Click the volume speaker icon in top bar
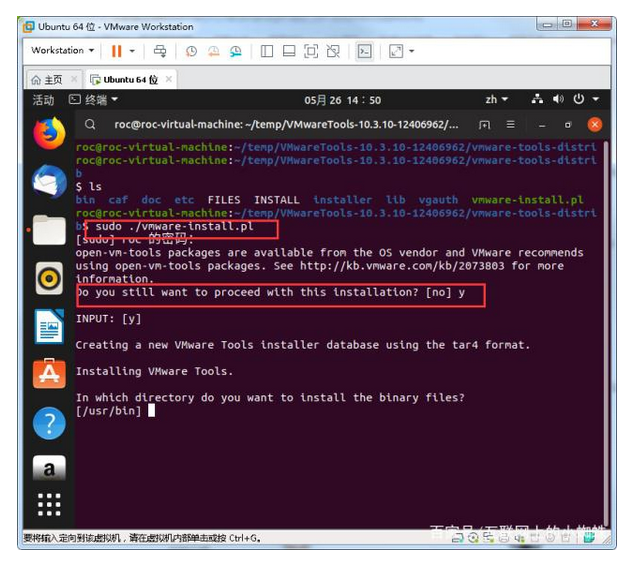Image resolution: width=633 pixels, height=563 pixels. click(558, 99)
